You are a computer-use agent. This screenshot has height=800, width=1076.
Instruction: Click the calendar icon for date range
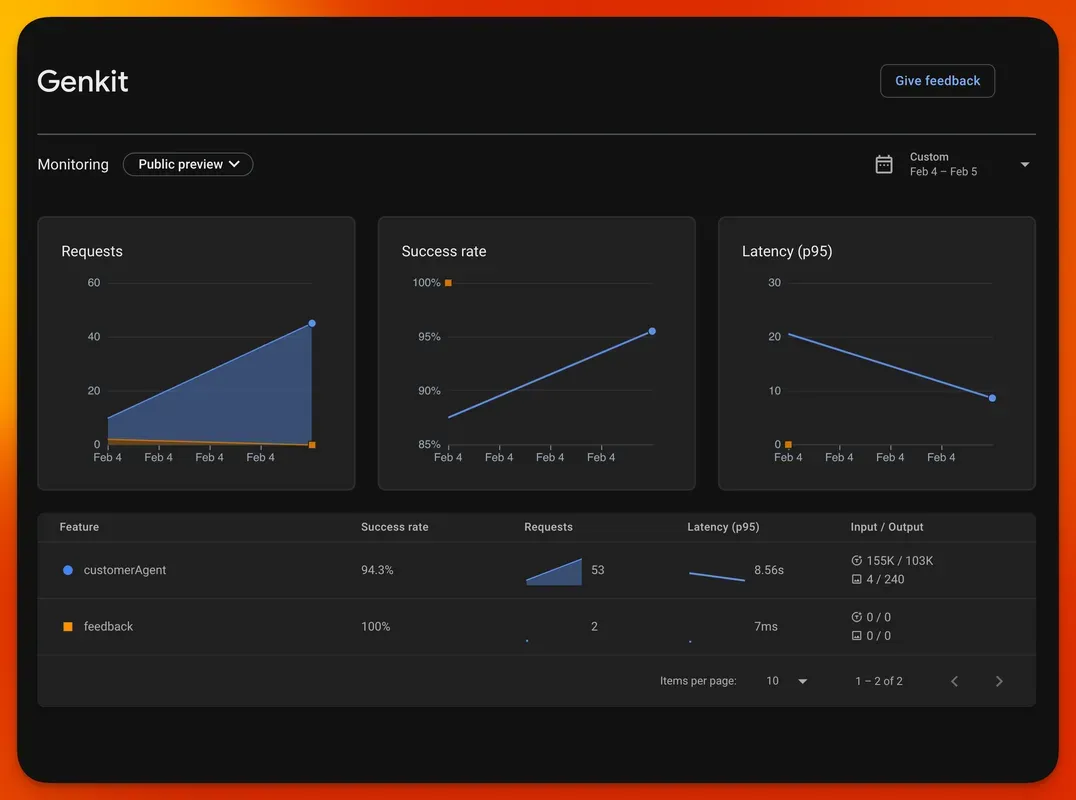884,164
